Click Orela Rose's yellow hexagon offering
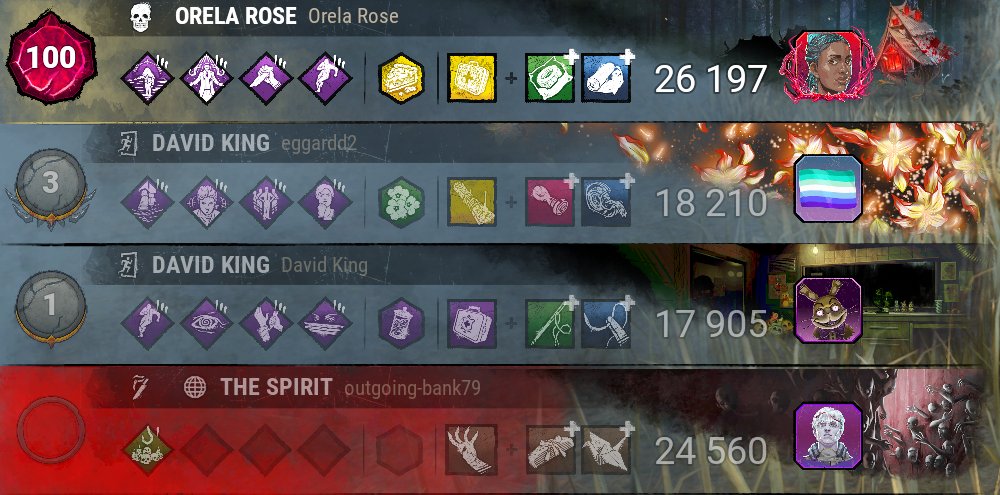The image size is (1000, 495). click(401, 78)
